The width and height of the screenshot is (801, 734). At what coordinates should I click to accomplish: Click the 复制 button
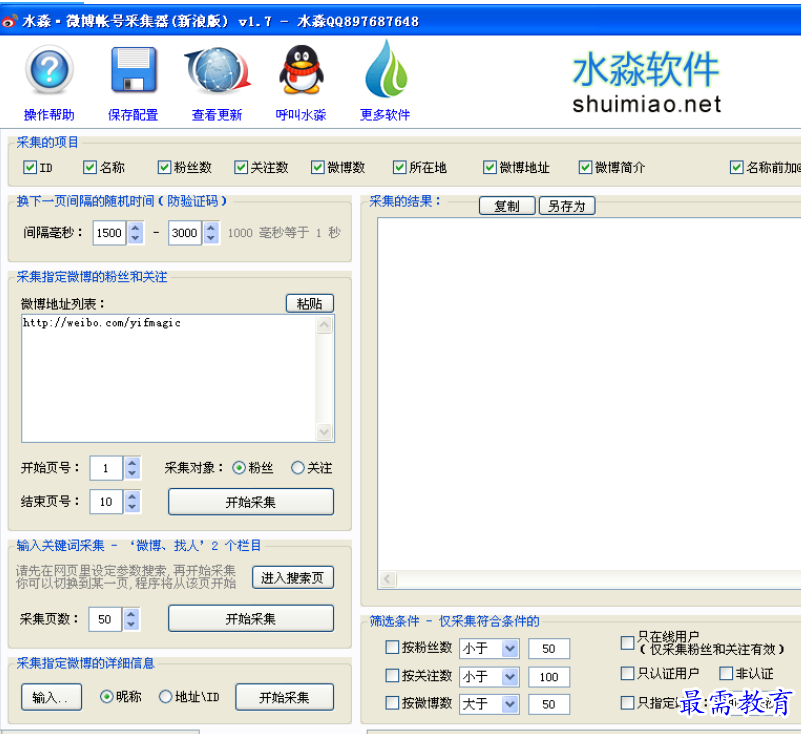507,206
